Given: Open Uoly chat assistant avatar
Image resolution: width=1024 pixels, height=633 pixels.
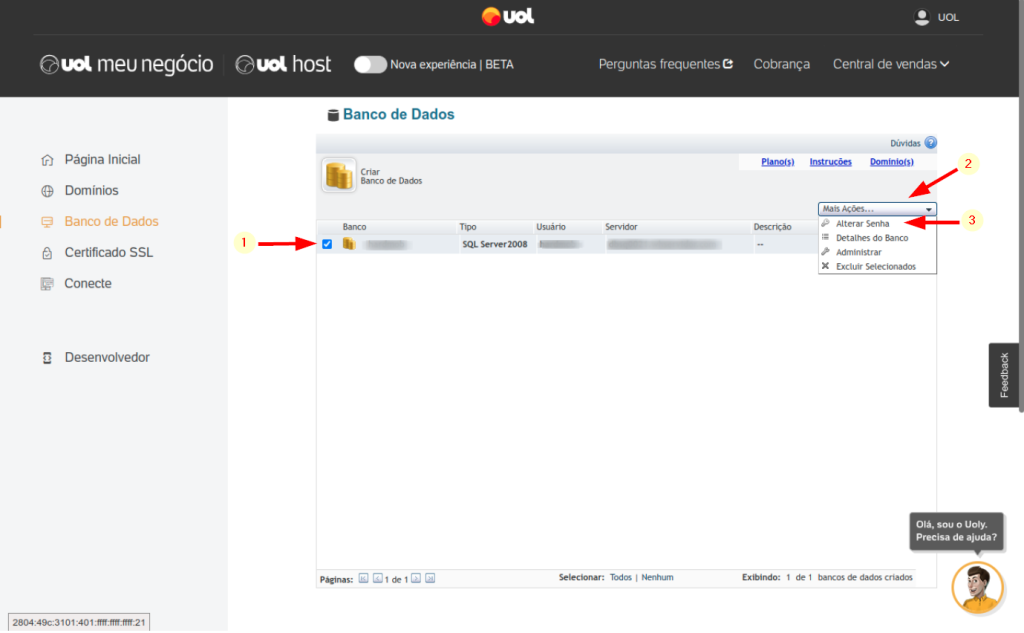Looking at the screenshot, I should click(977, 587).
